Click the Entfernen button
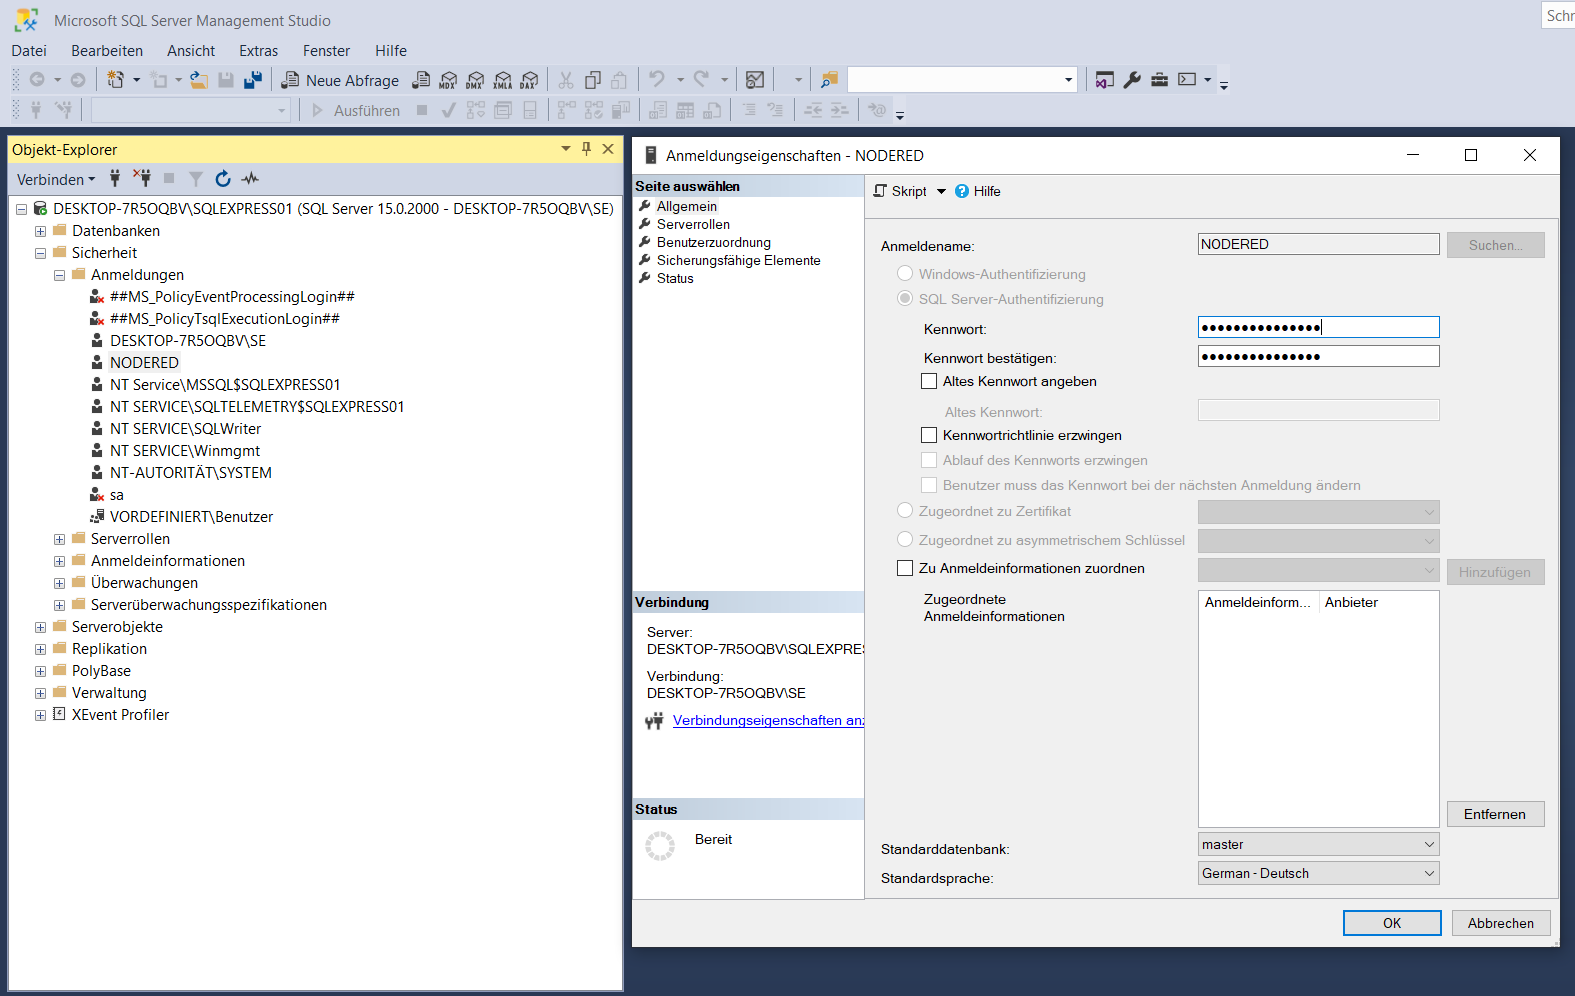Screen dimensions: 1575x996 1495,814
